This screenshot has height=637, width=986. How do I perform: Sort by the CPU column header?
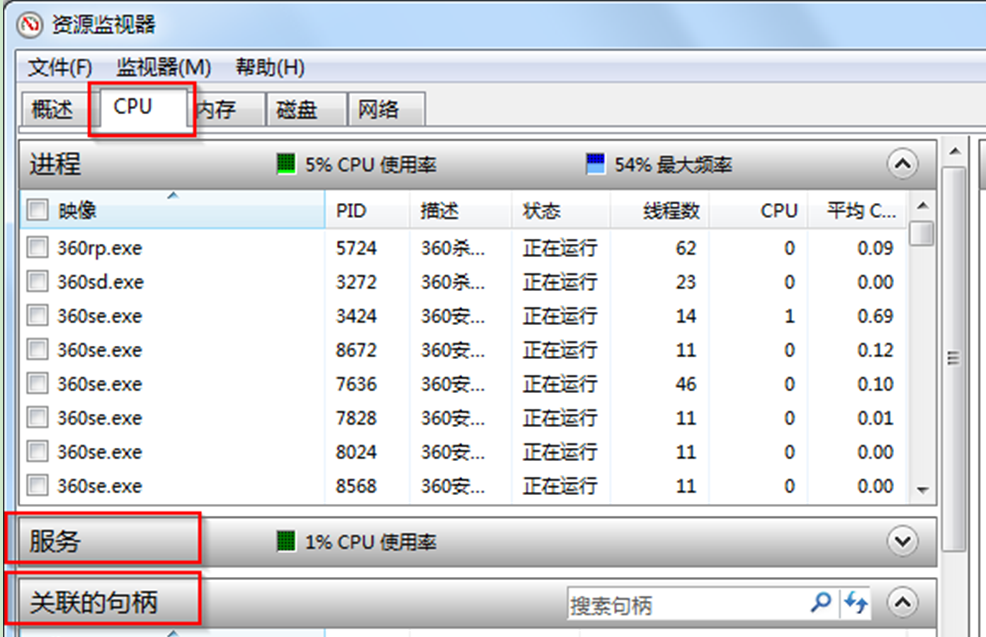[759, 210]
